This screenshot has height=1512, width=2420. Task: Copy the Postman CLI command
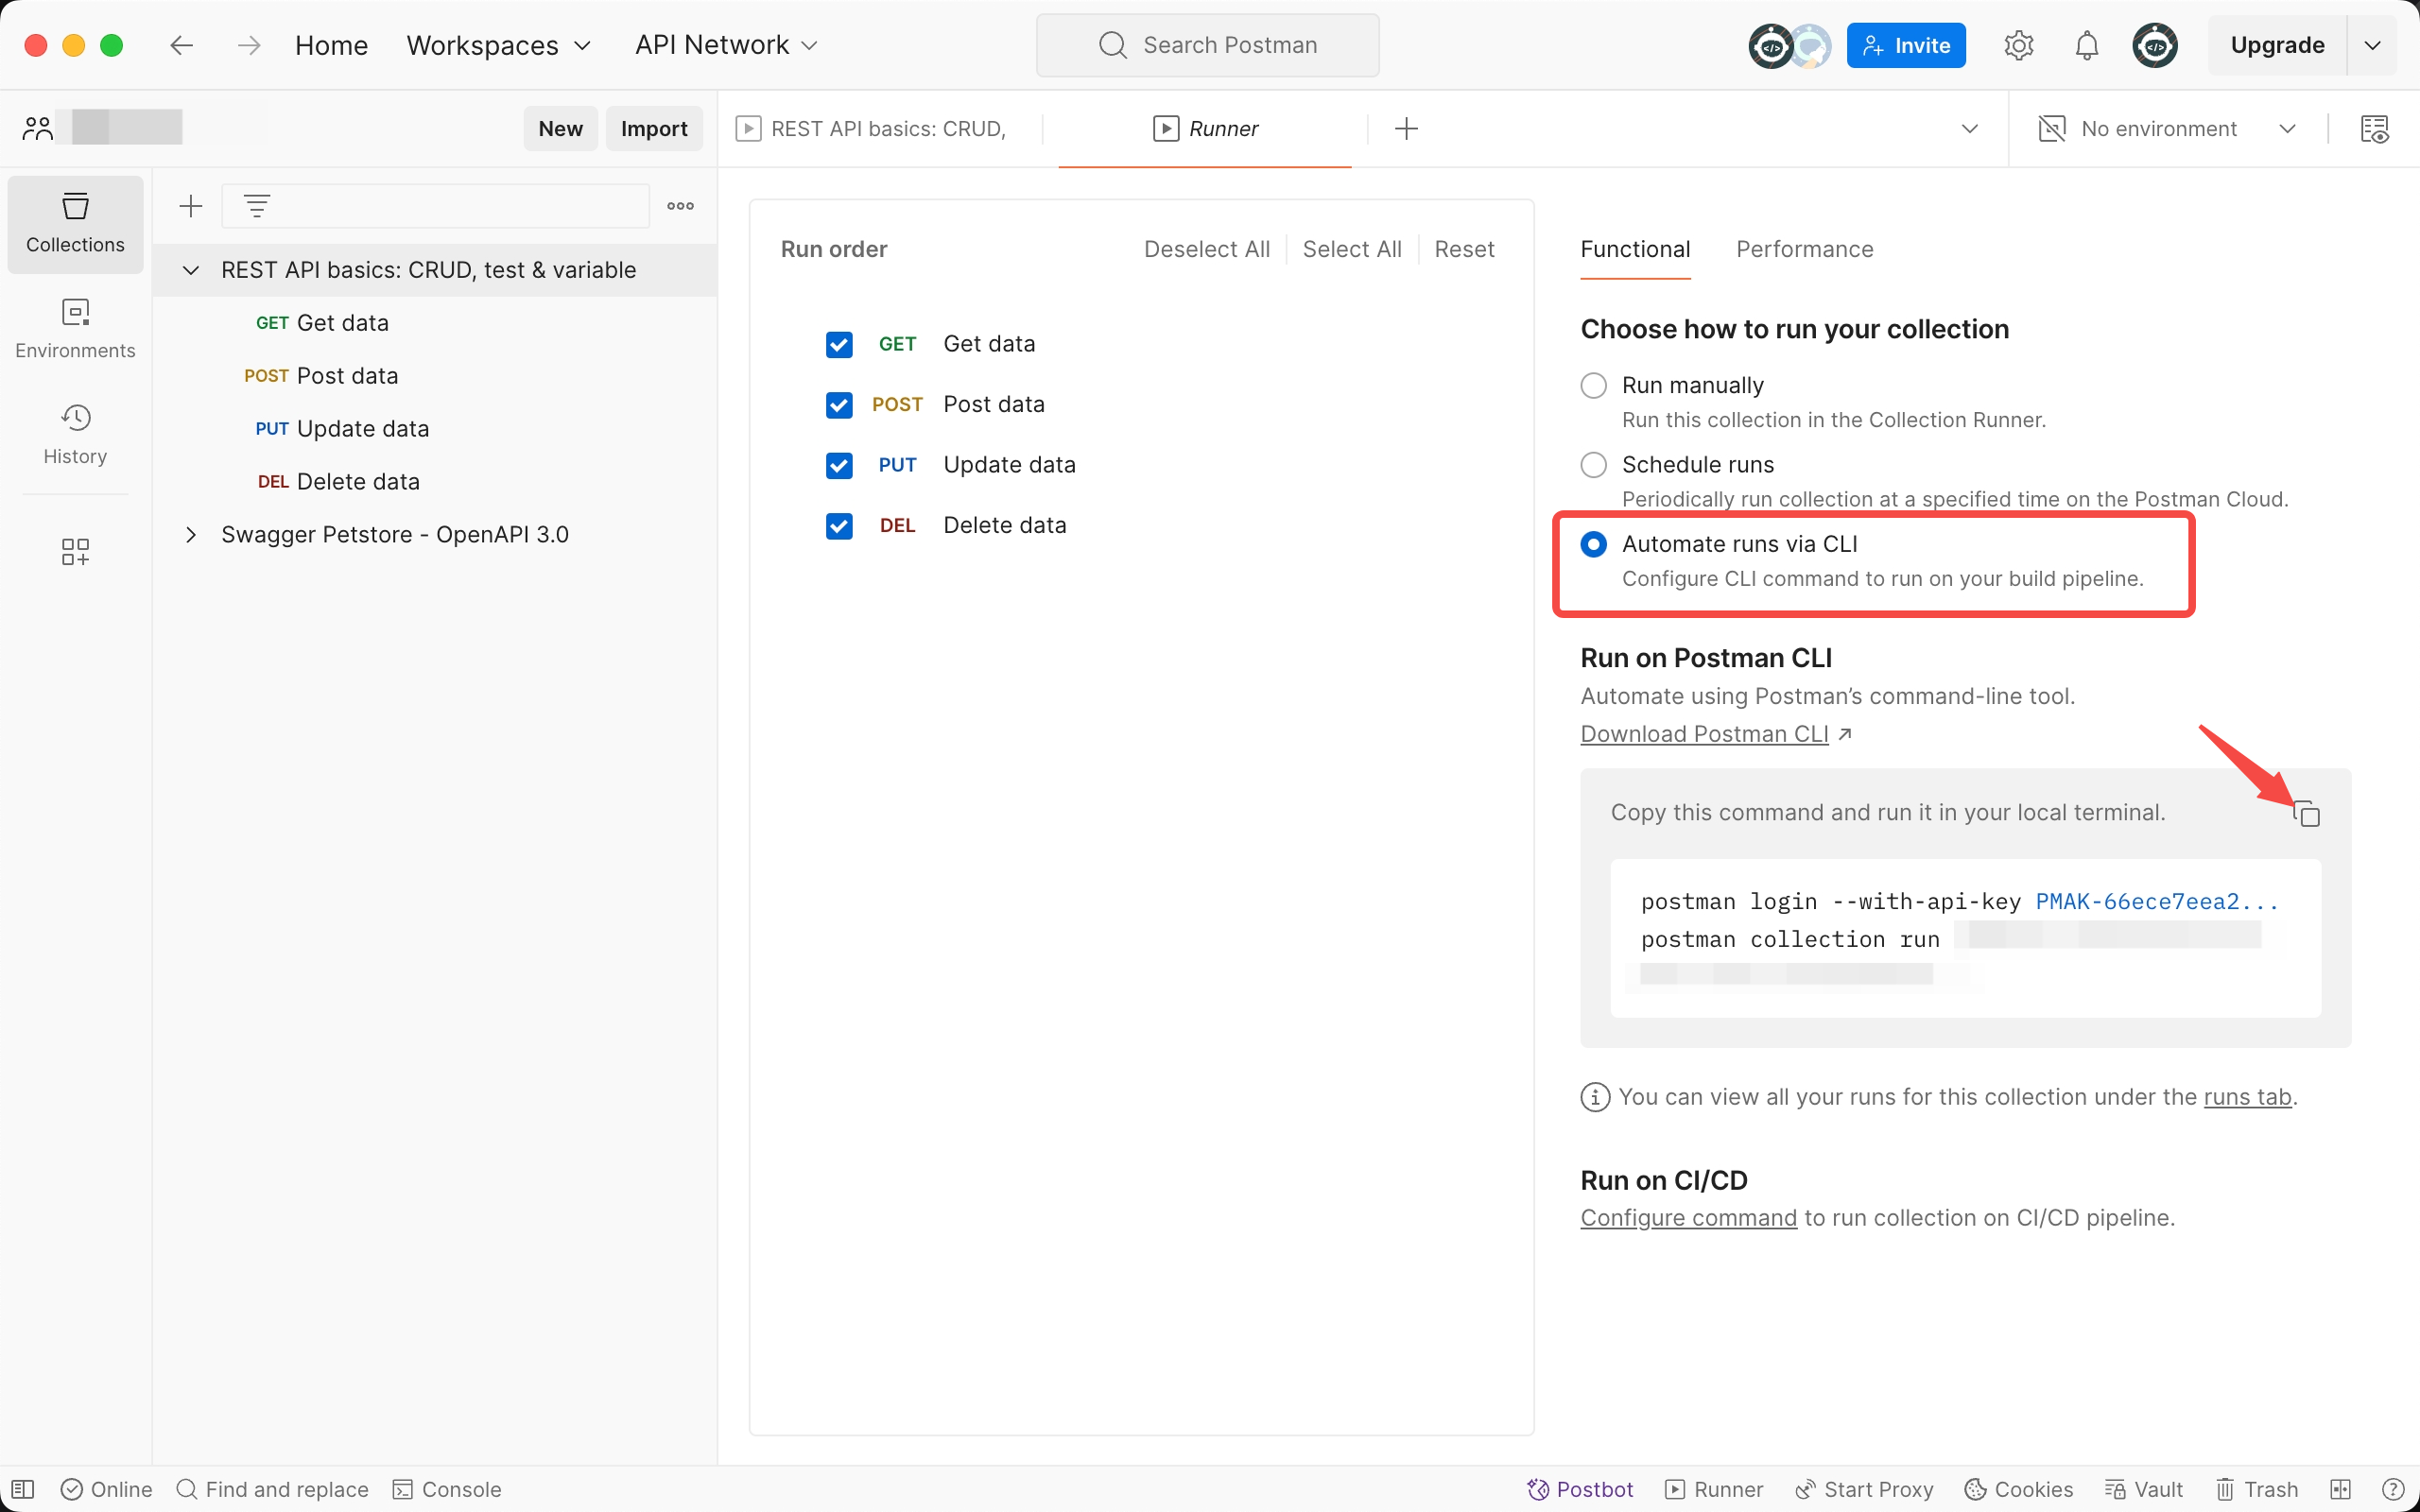2306,813
